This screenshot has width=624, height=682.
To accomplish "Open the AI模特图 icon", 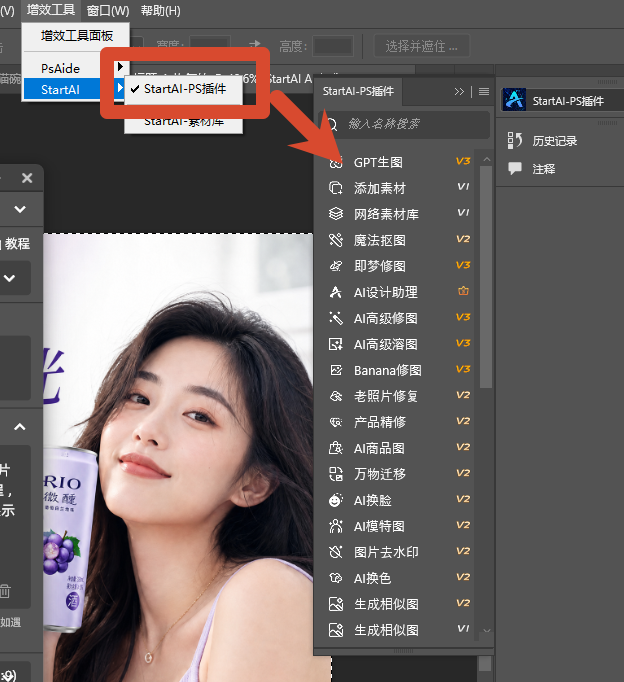I will tap(336, 526).
